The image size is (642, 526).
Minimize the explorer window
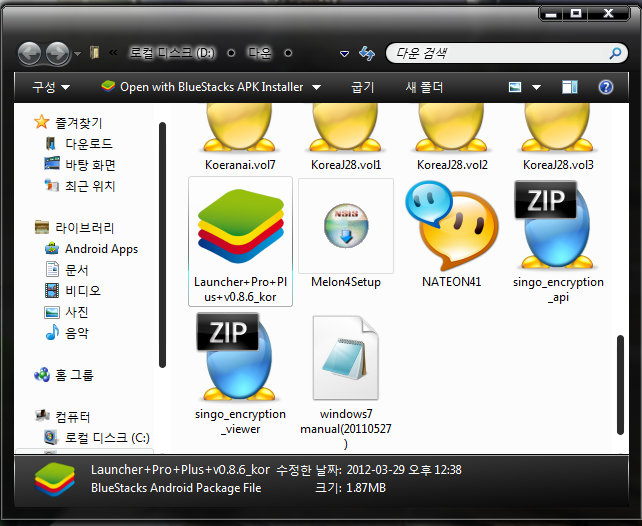(551, 14)
